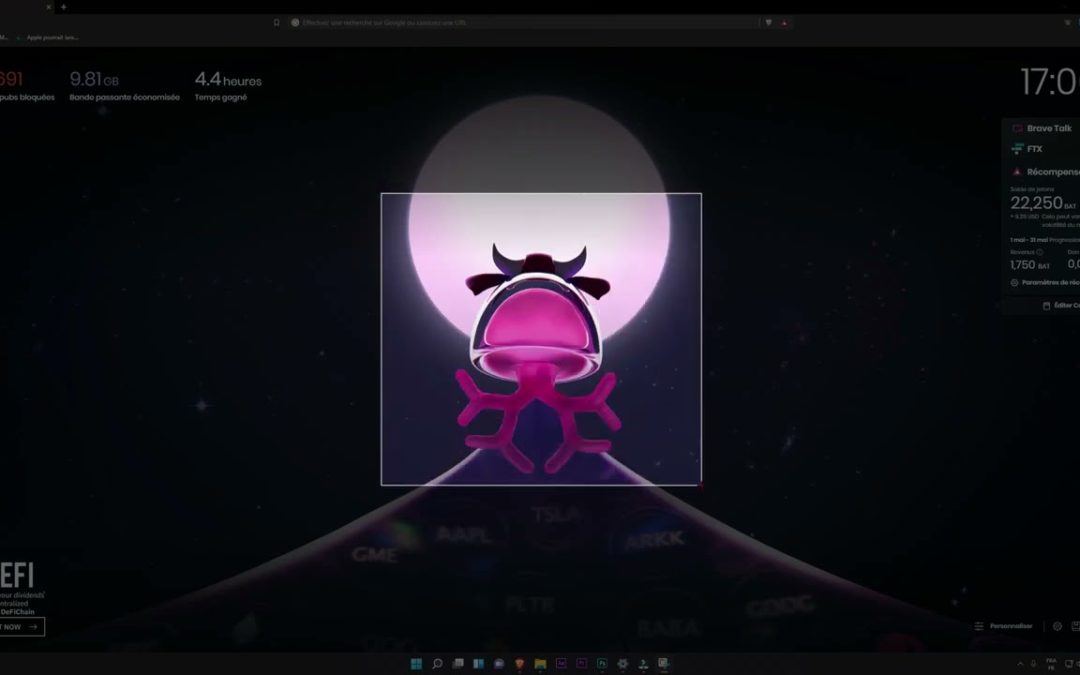Open Widgets from the taskbar
The image size is (1080, 675).
click(479, 663)
